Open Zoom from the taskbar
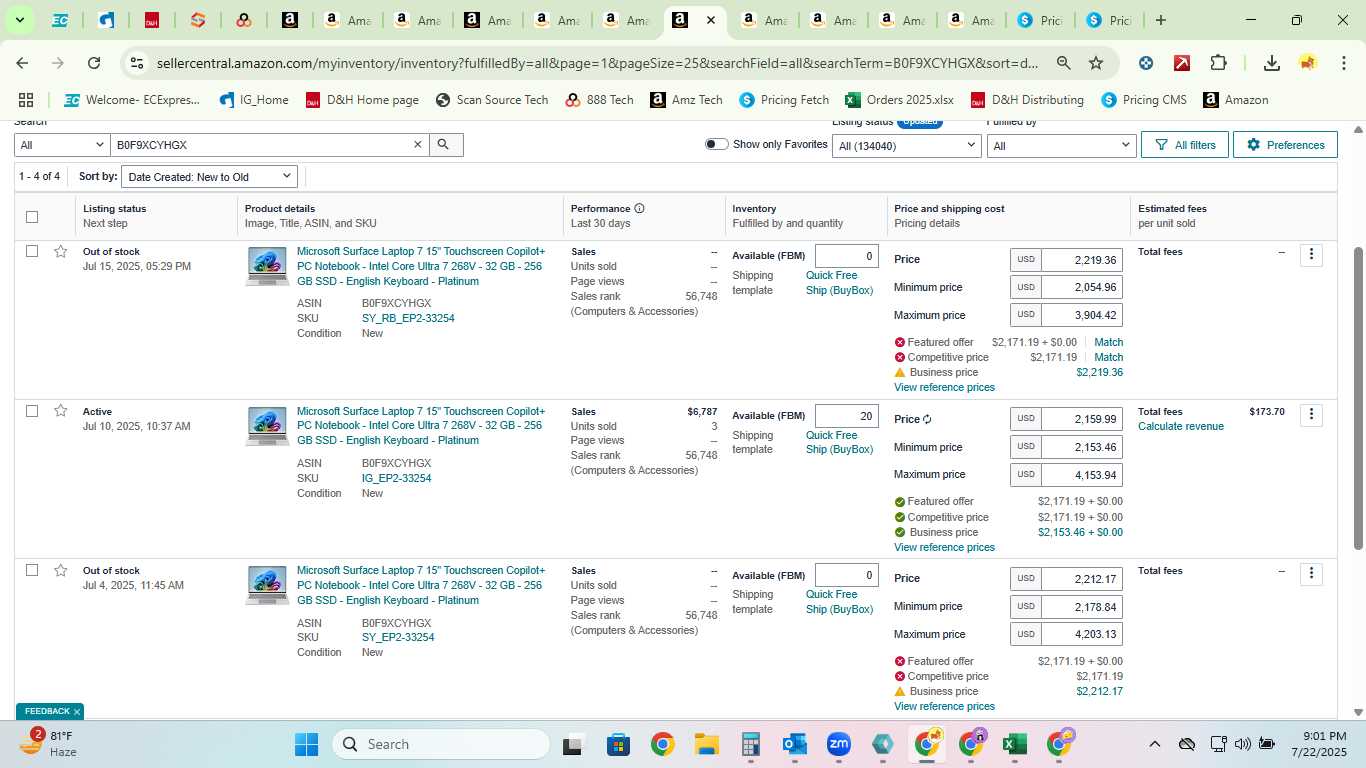This screenshot has width=1366, height=768. pyautogui.click(x=839, y=744)
